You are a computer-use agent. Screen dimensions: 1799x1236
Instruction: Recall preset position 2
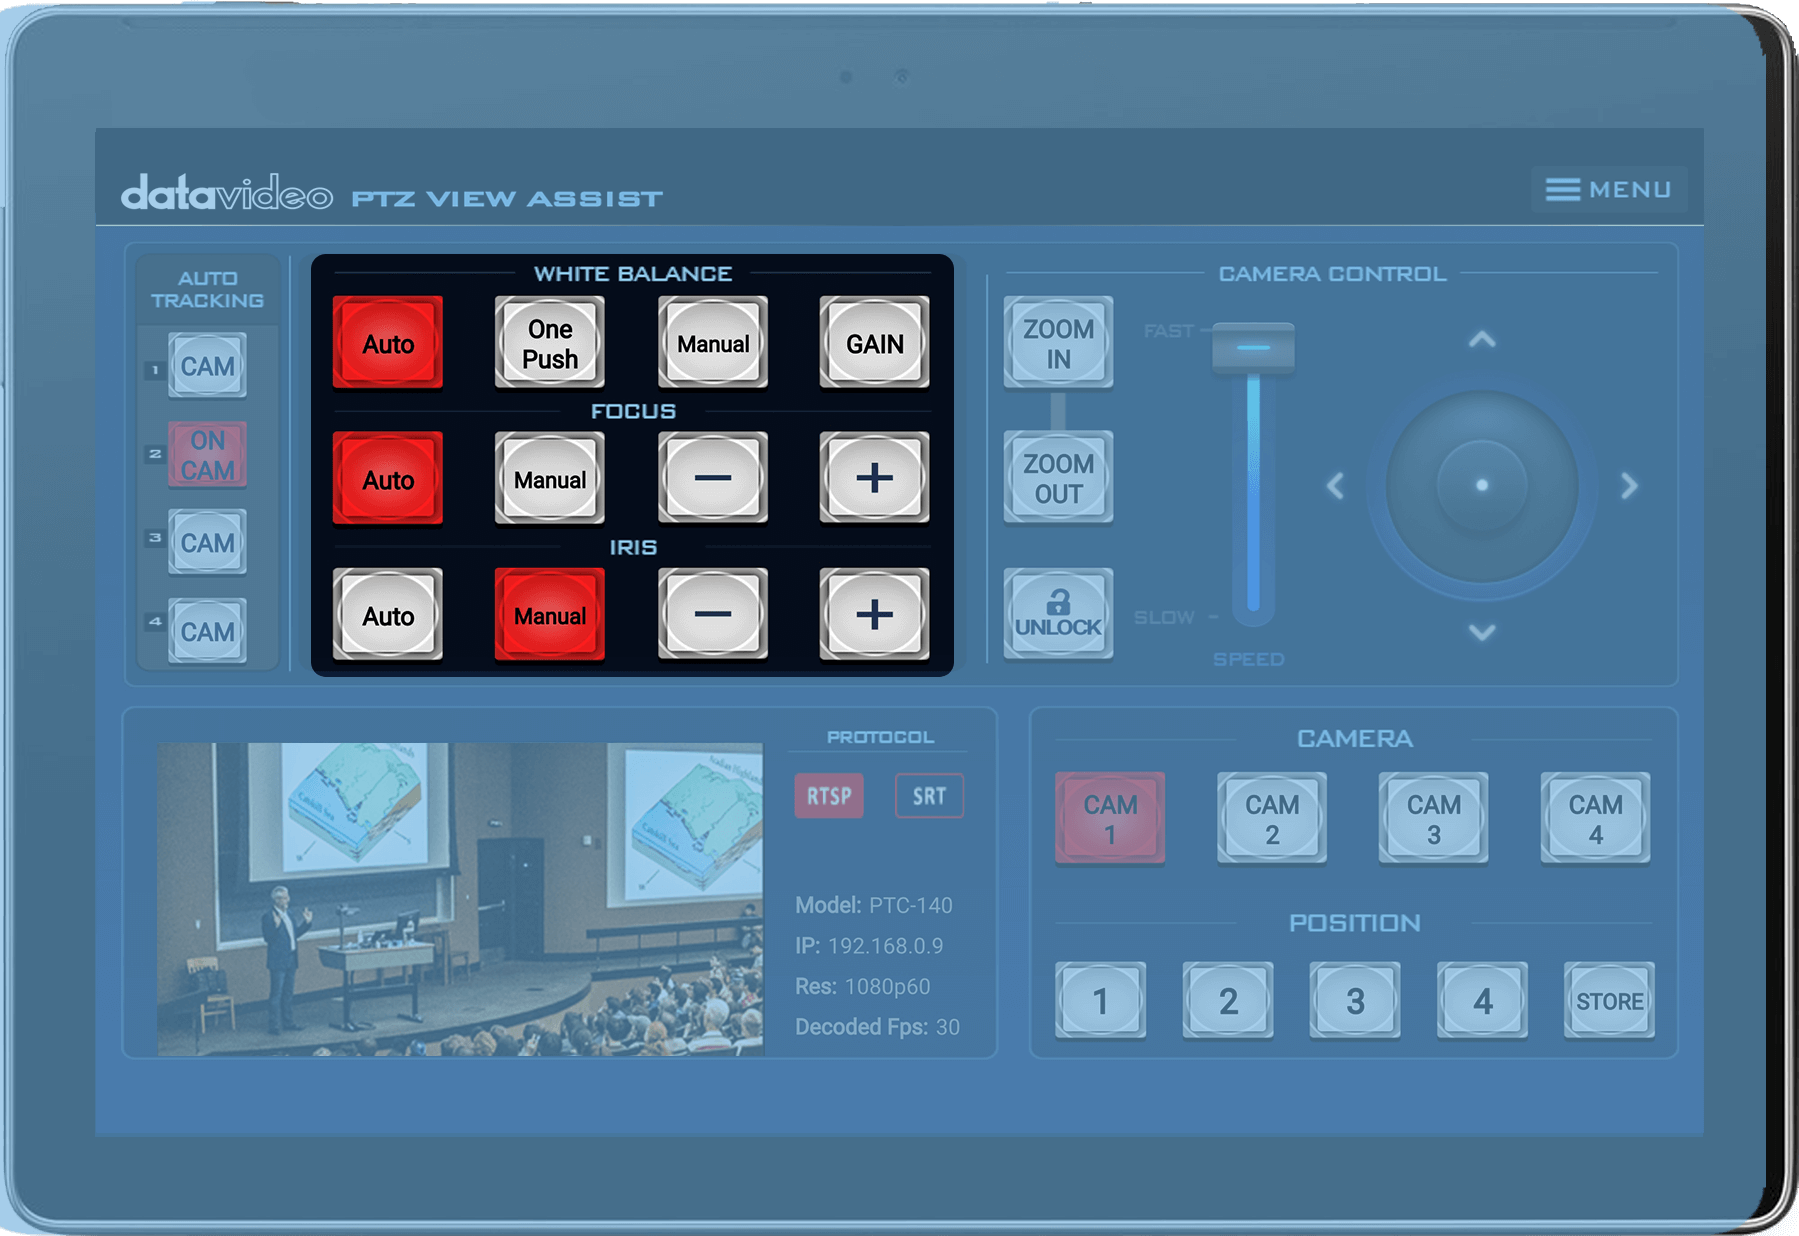[x=1228, y=1000]
